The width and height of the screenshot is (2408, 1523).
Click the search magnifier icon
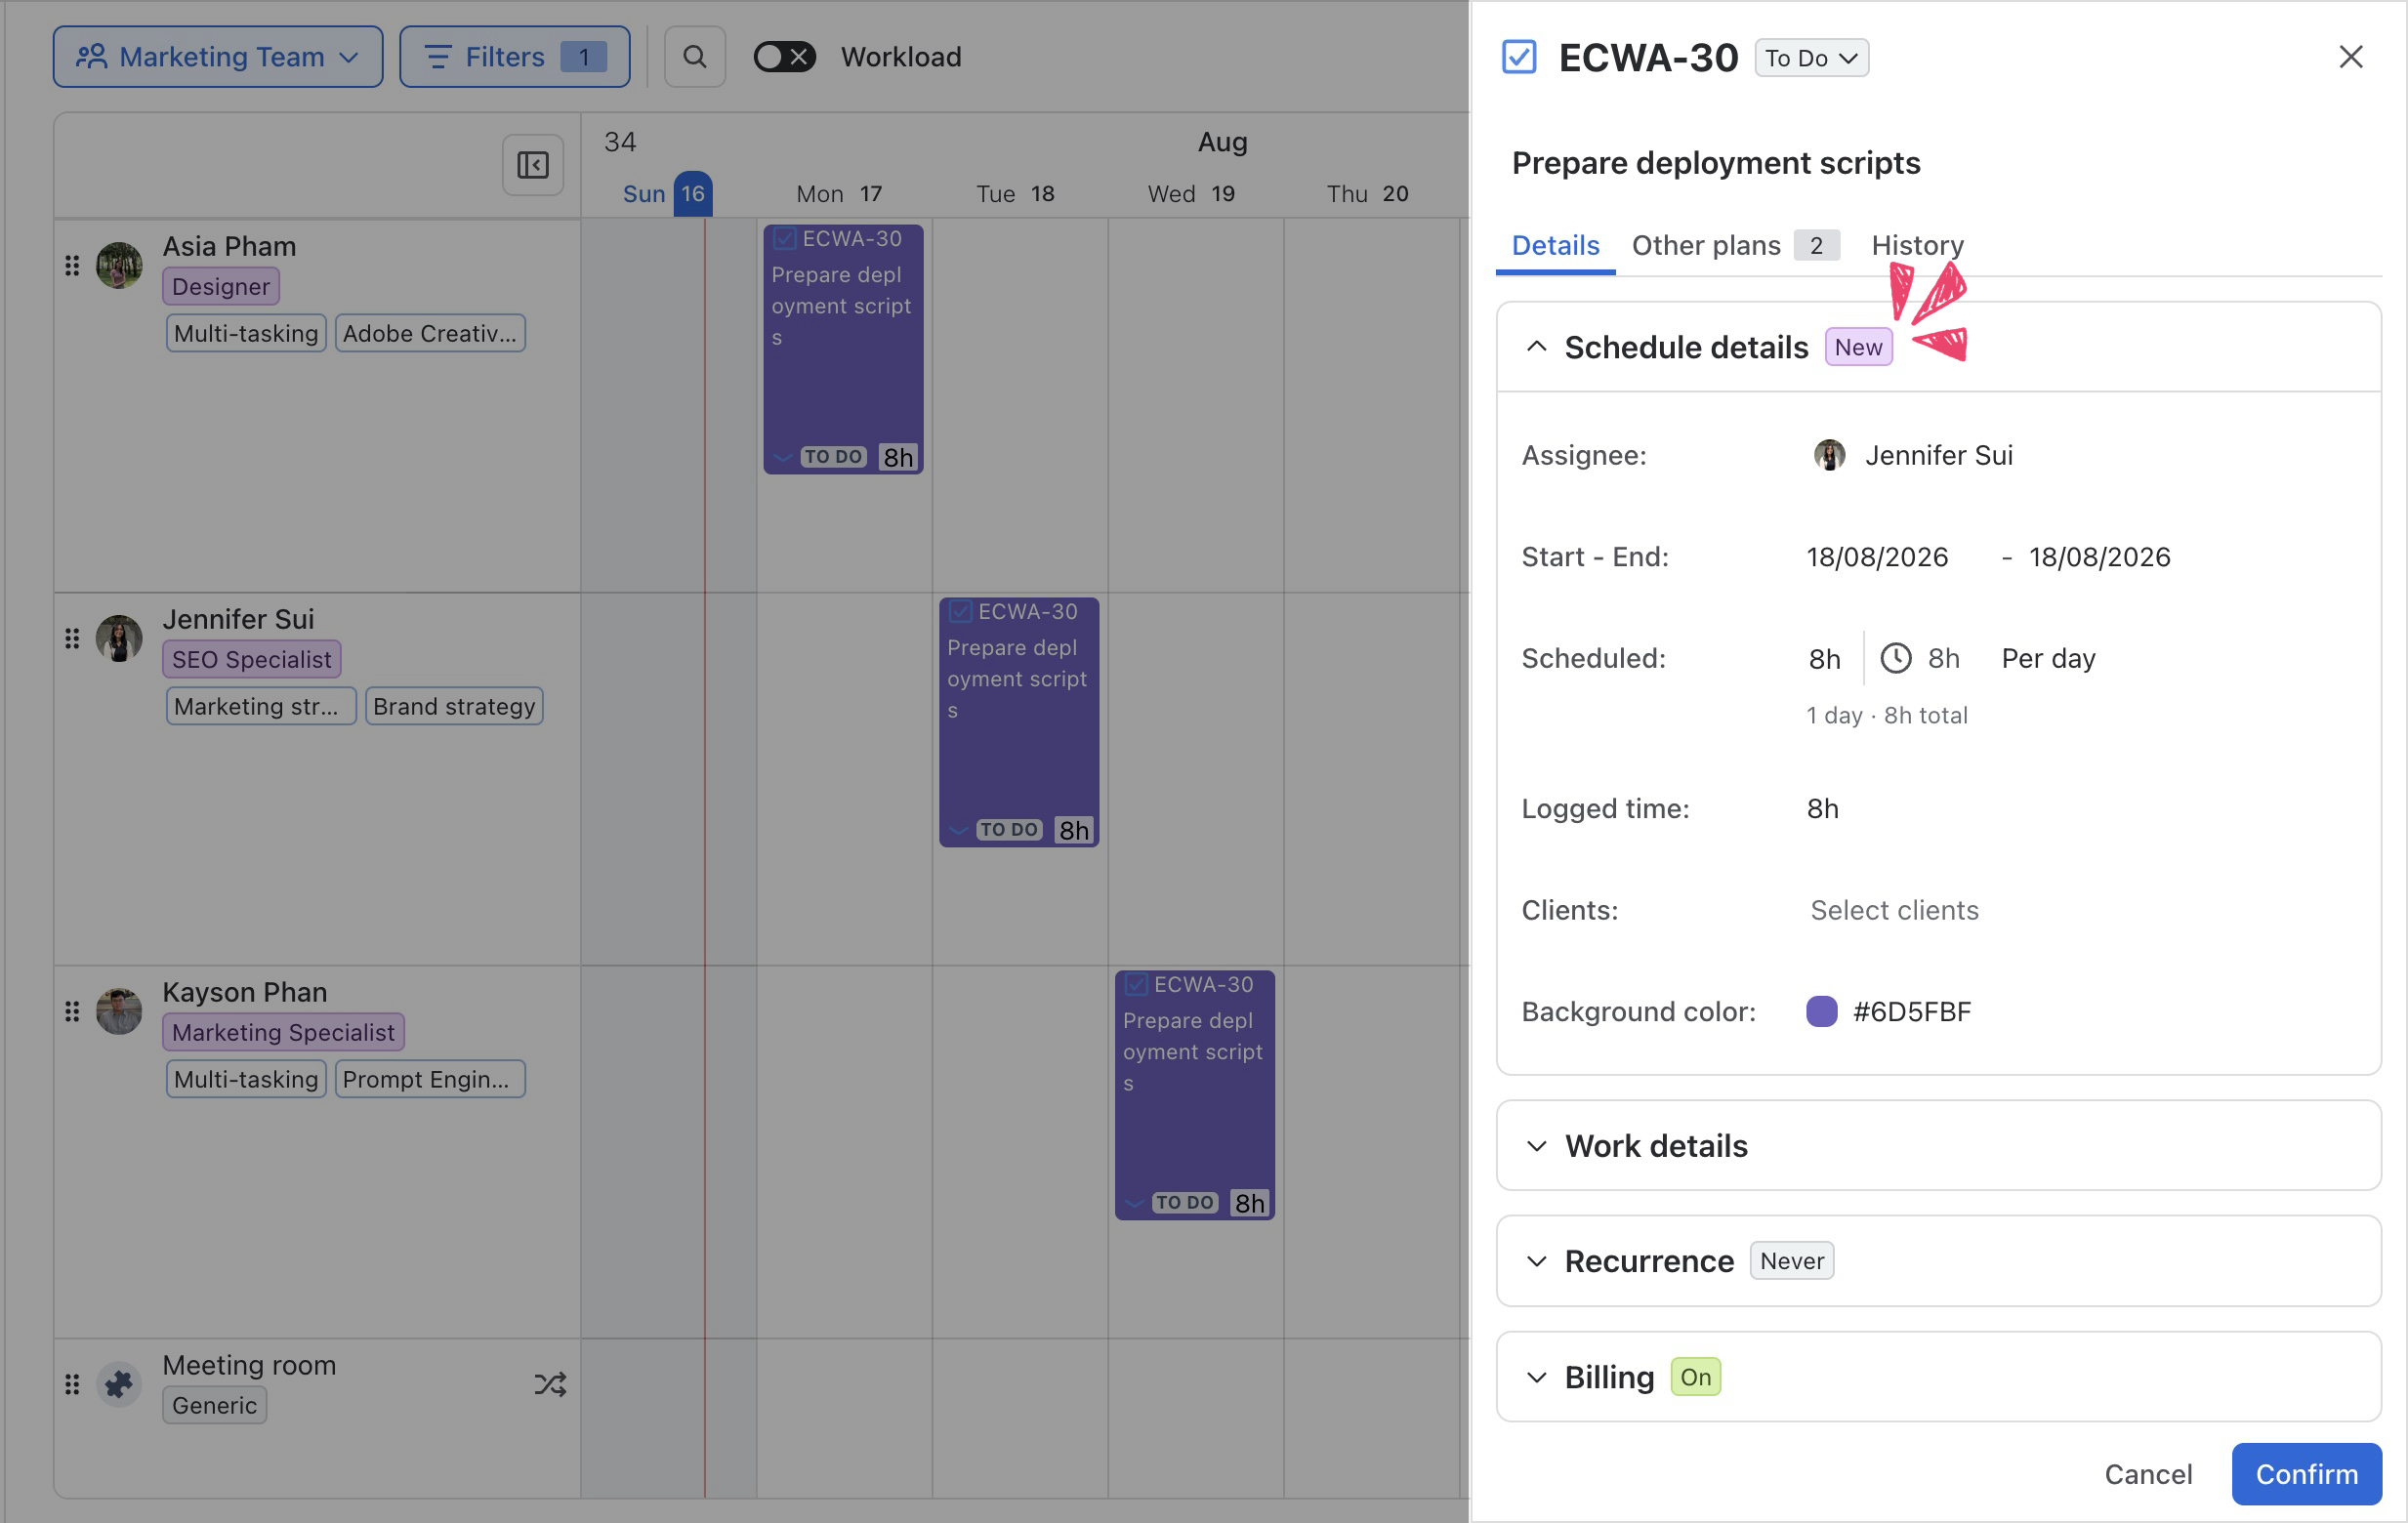695,57
